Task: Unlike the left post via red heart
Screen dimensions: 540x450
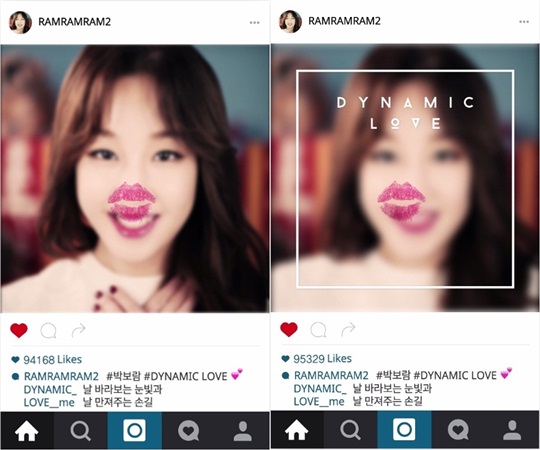Action: tap(19, 331)
